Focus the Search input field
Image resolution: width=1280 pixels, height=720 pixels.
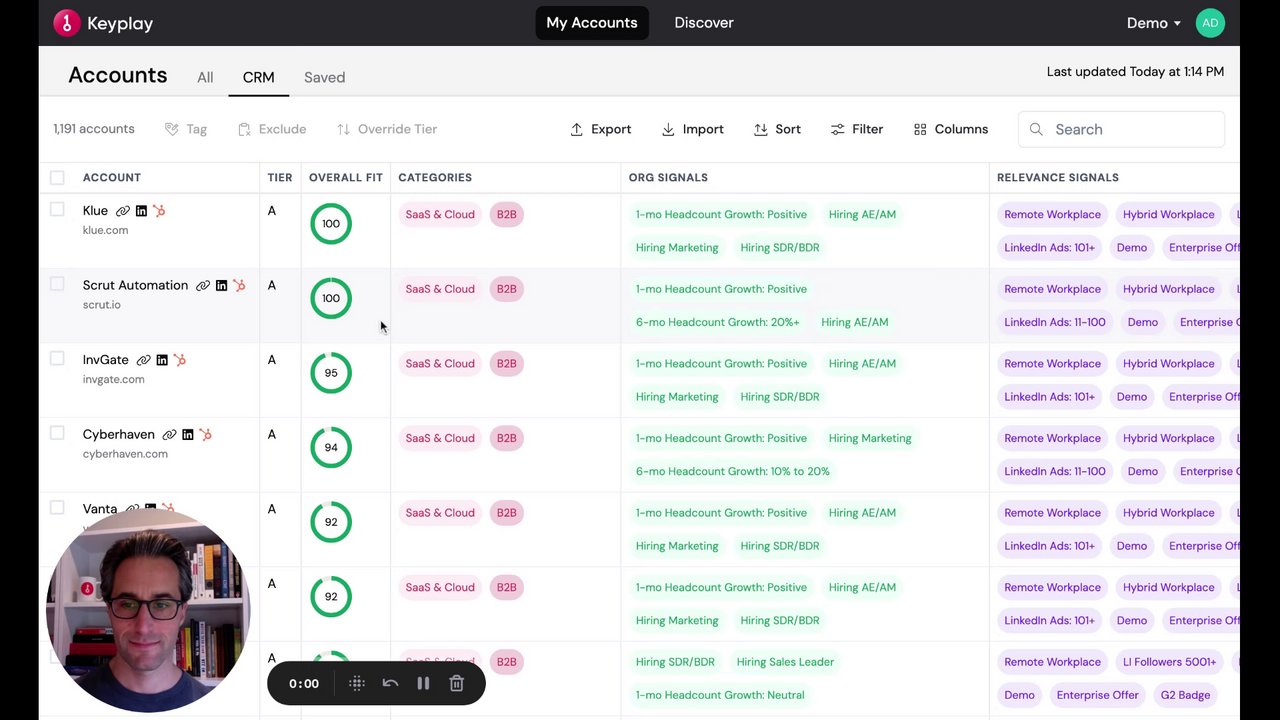[1121, 129]
